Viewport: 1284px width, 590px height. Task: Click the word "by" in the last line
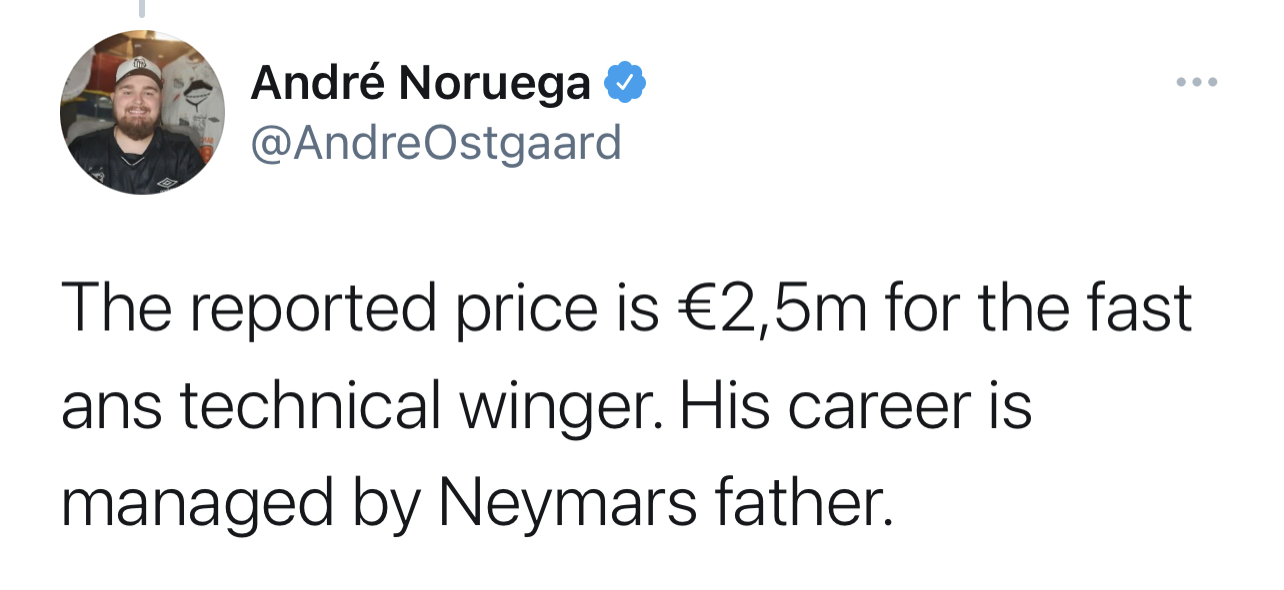pos(383,502)
